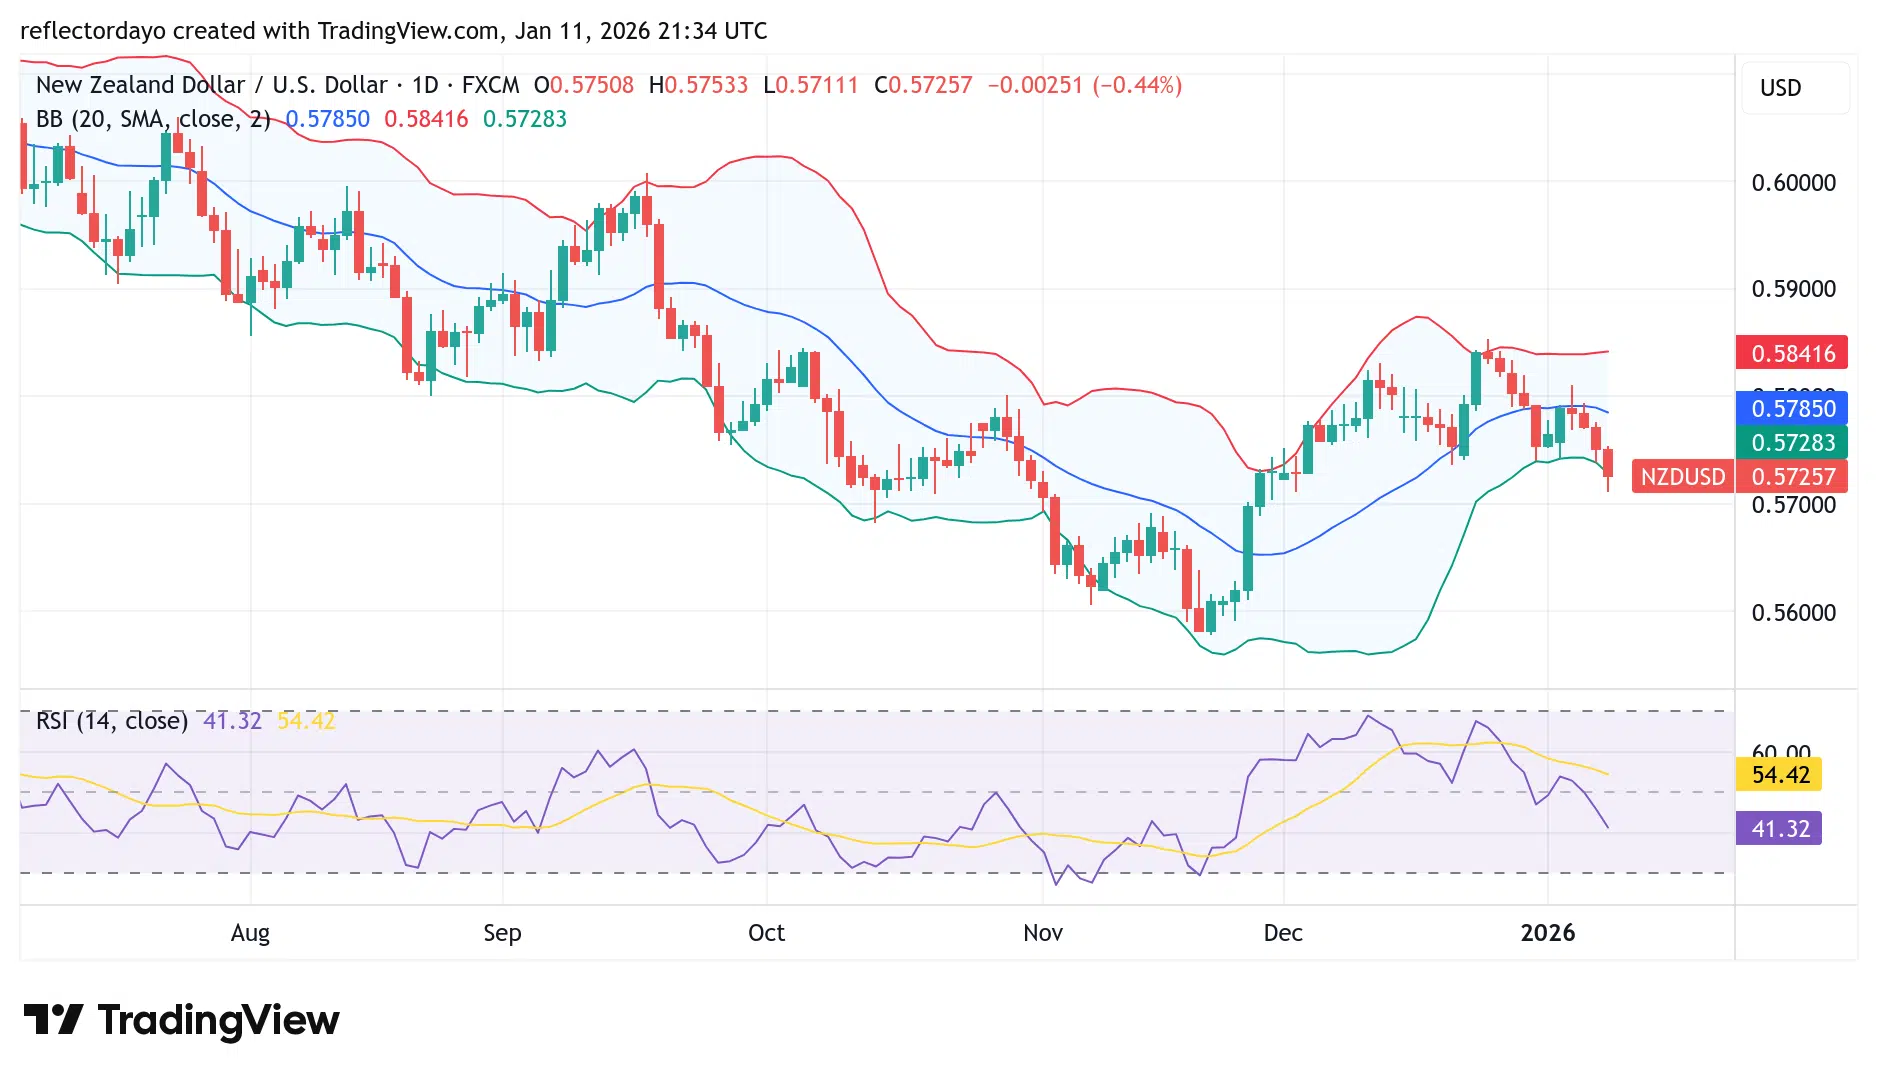Click the green 0.57283 lower band price label

click(x=1792, y=442)
